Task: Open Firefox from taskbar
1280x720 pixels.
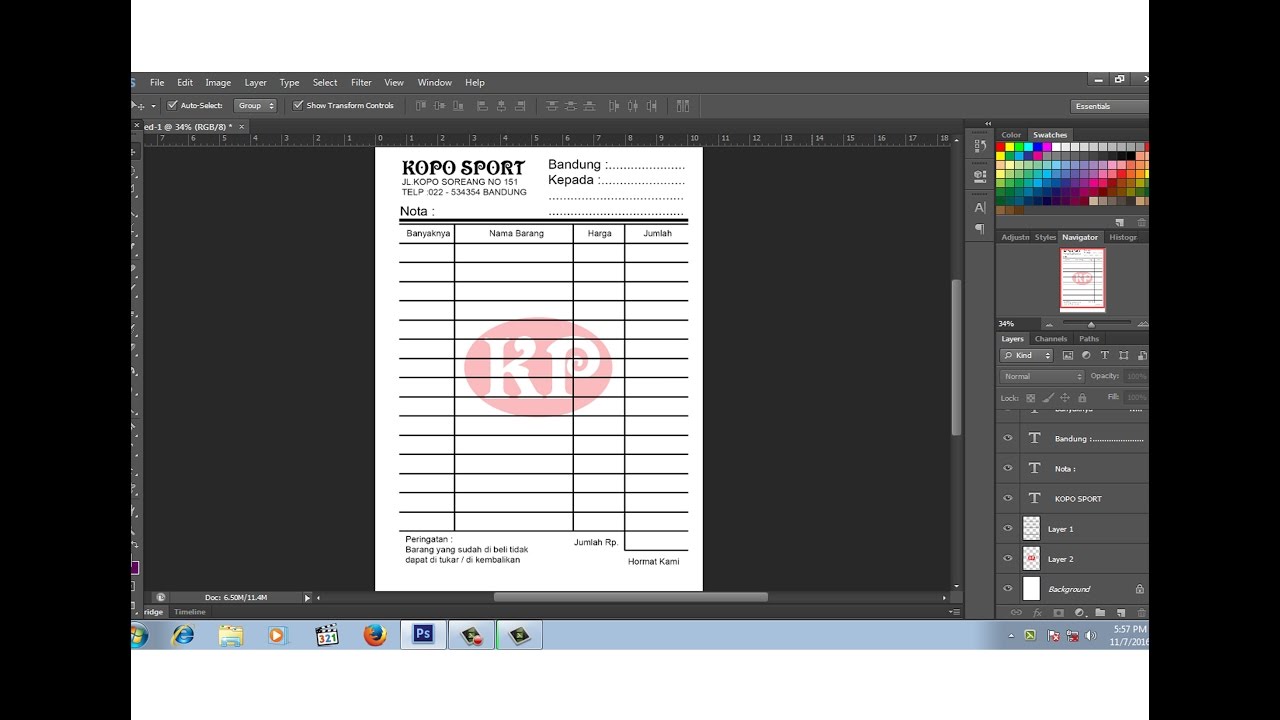Action: pyautogui.click(x=375, y=635)
